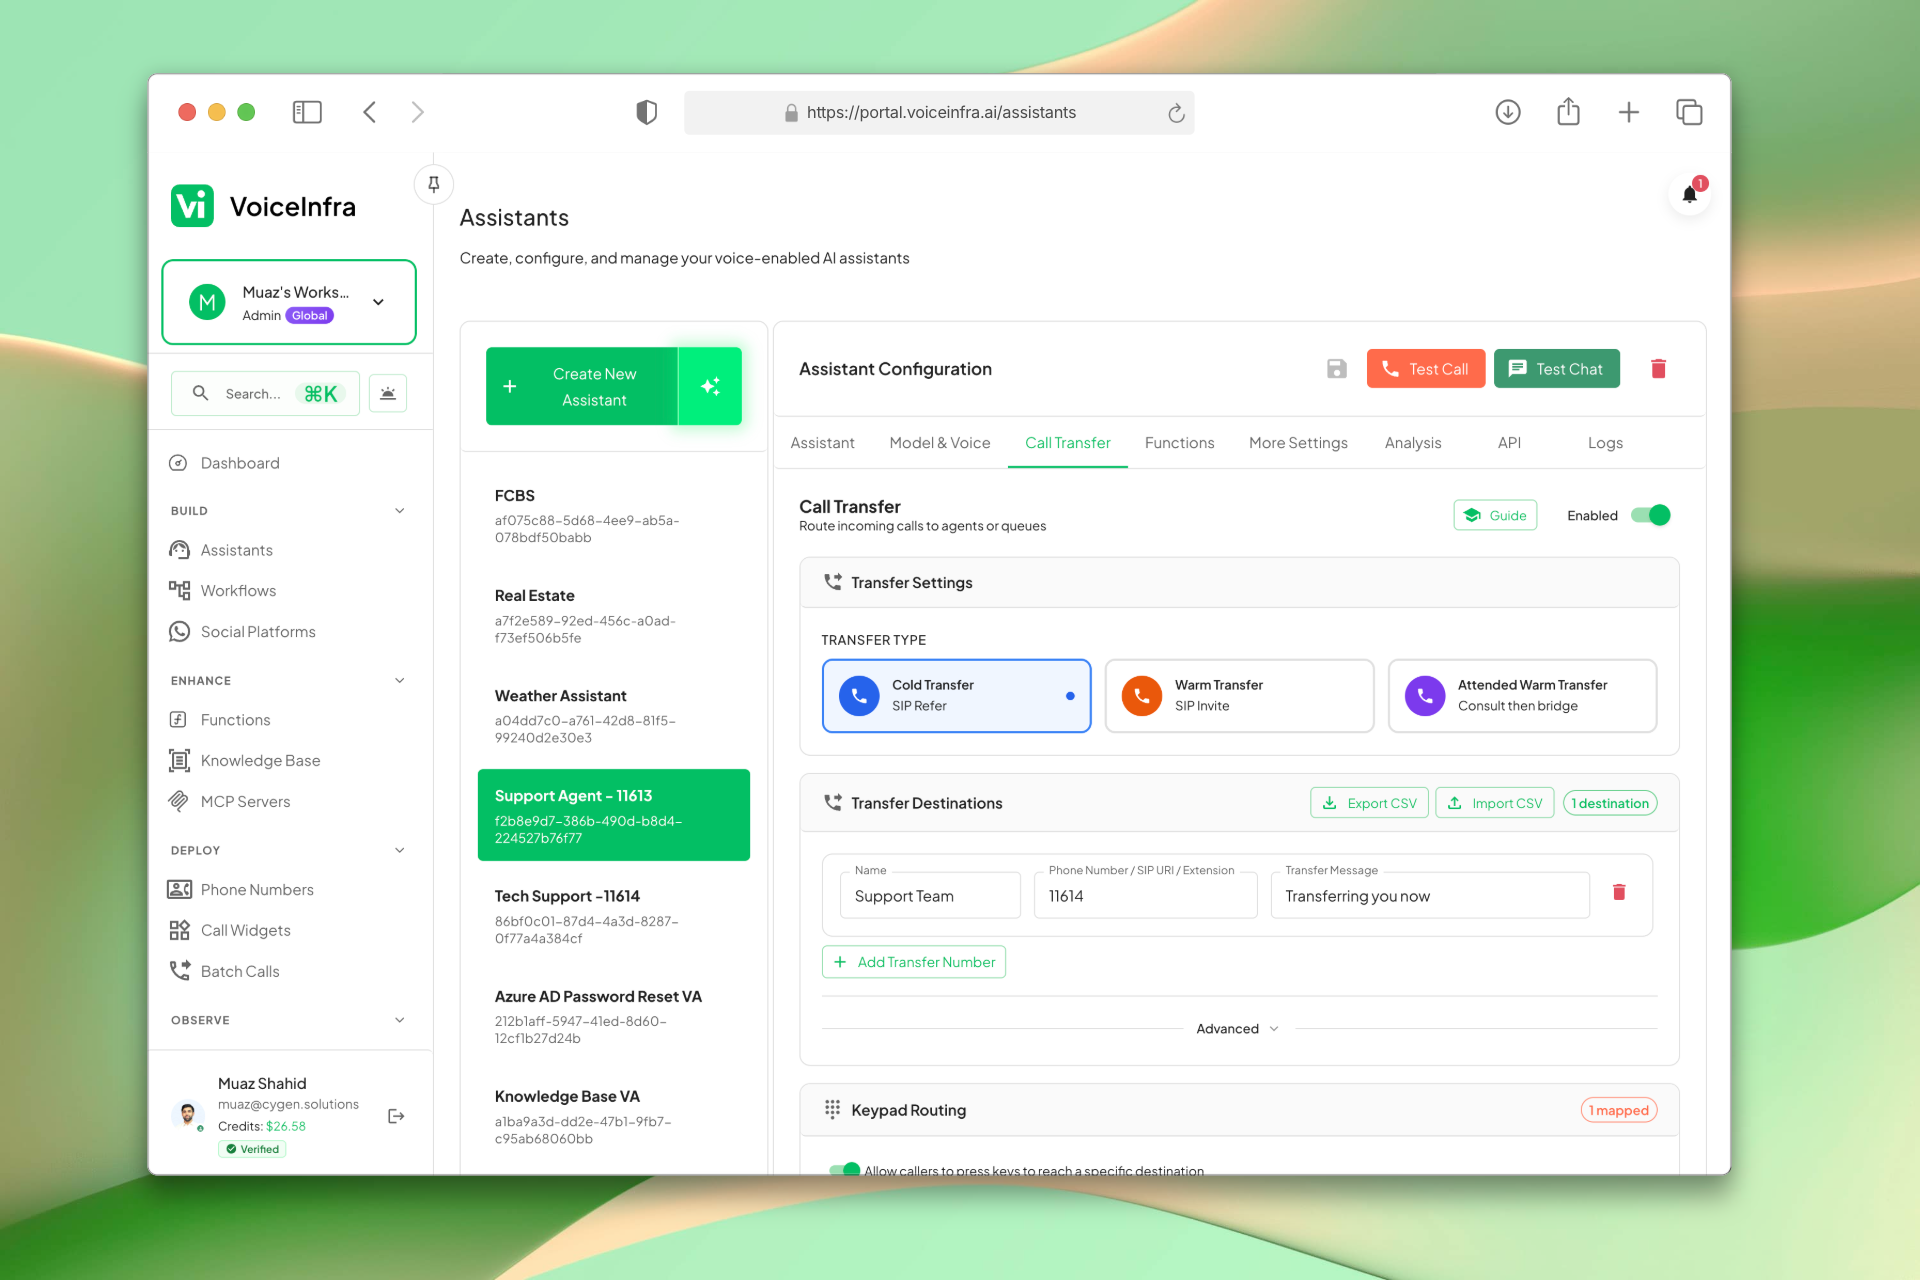Viewport: 1920px width, 1280px height.
Task: Click Export CSV button
Action: coord(1369,803)
